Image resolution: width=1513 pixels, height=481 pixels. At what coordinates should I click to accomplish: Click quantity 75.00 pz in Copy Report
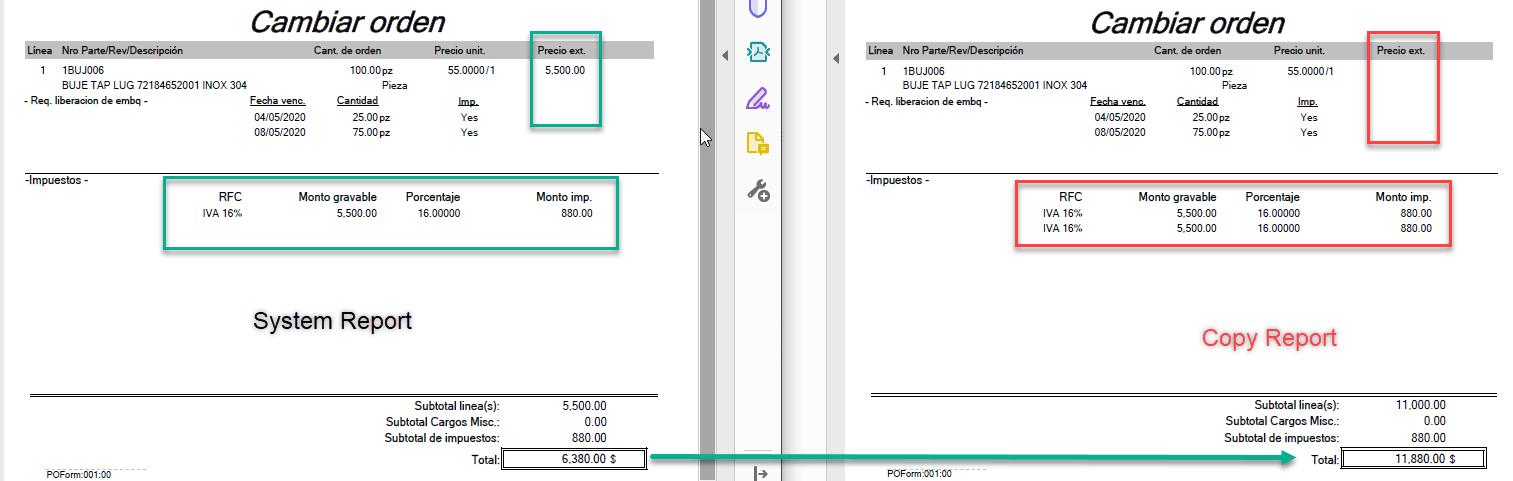coord(1209,132)
